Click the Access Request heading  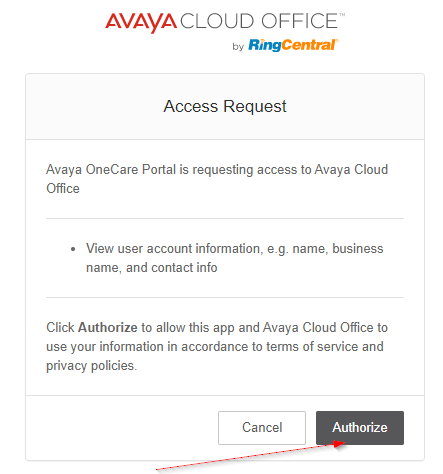[225, 106]
